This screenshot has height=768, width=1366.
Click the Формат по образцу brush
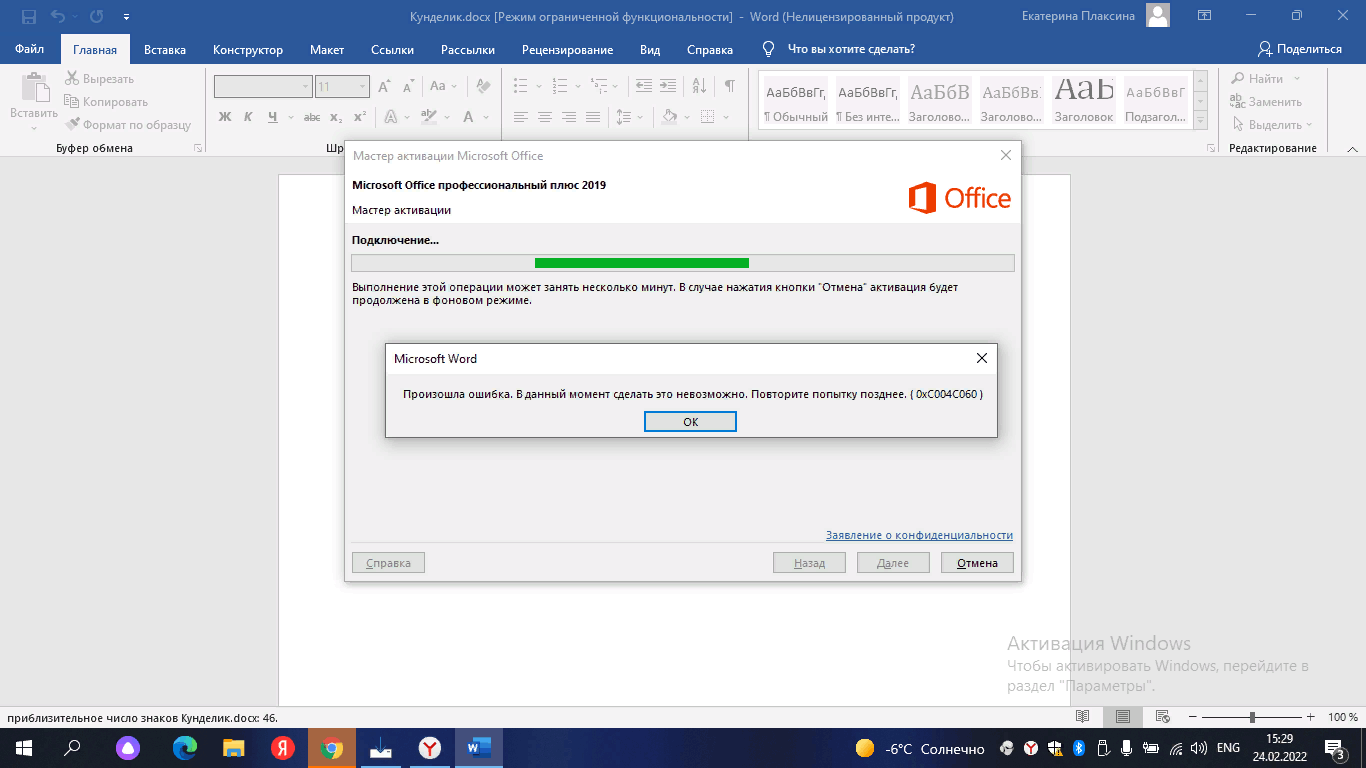click(x=128, y=125)
